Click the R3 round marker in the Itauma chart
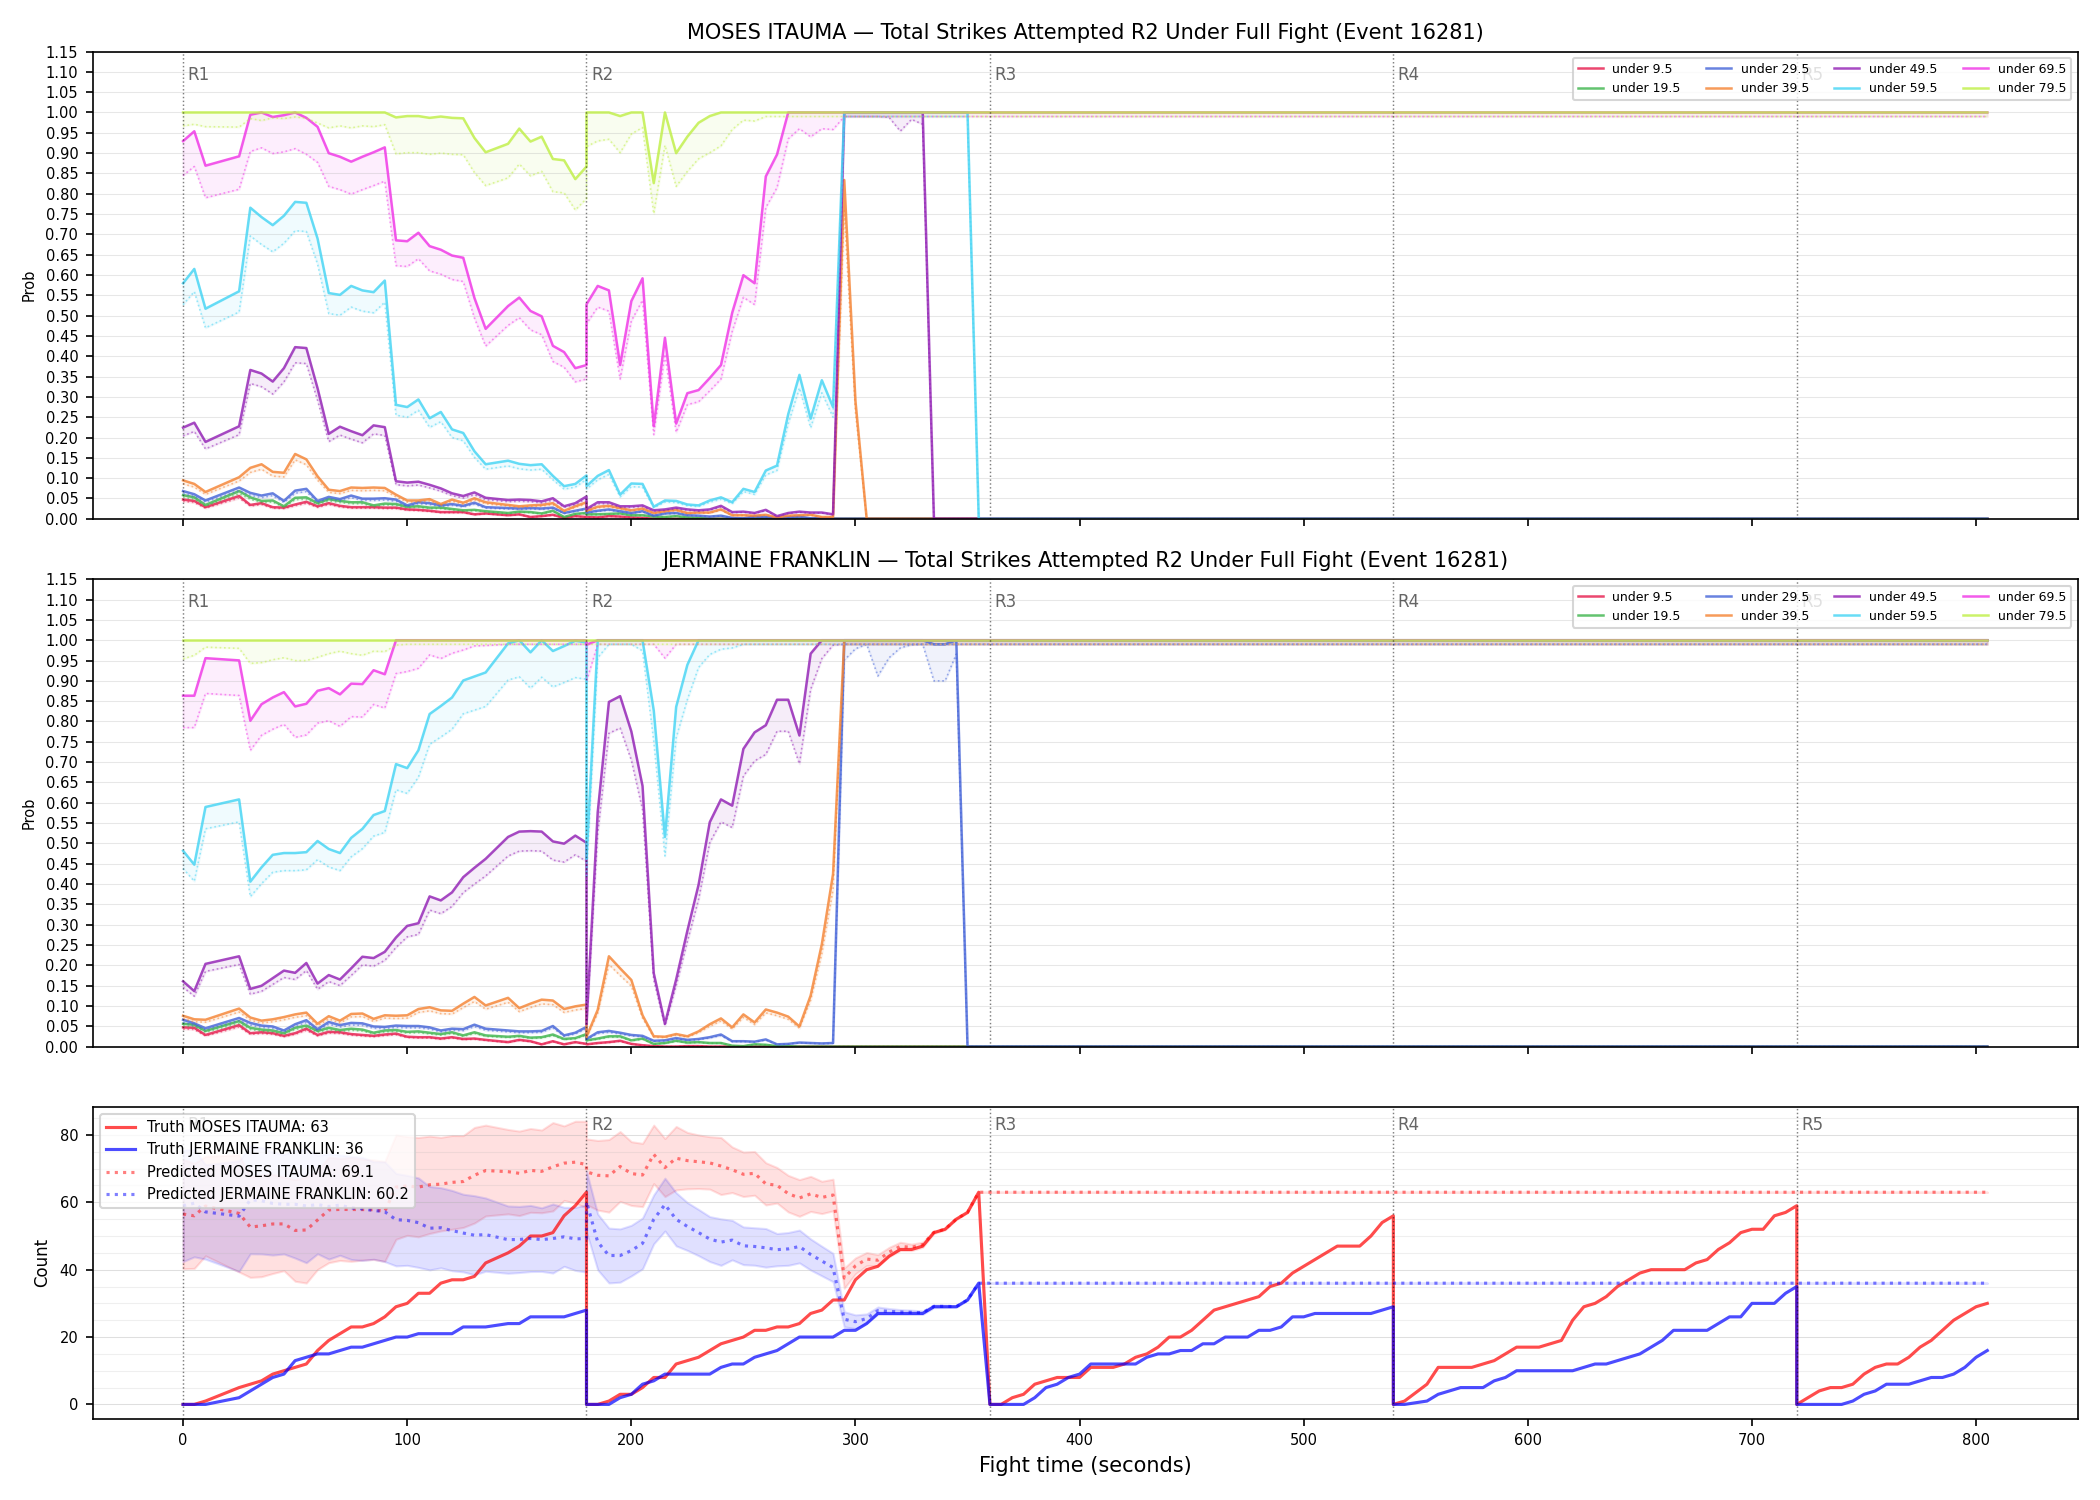Viewport: 2100px width, 1500px height. click(1005, 74)
